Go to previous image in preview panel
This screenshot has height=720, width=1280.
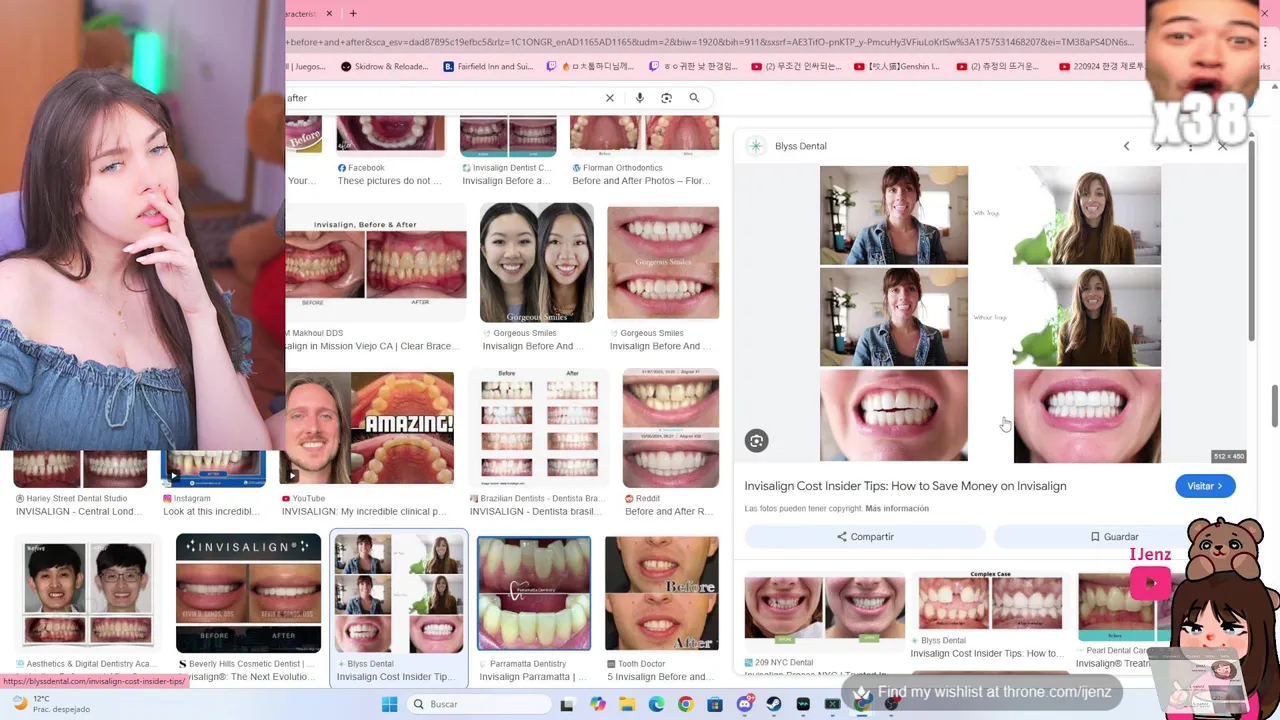1126,146
